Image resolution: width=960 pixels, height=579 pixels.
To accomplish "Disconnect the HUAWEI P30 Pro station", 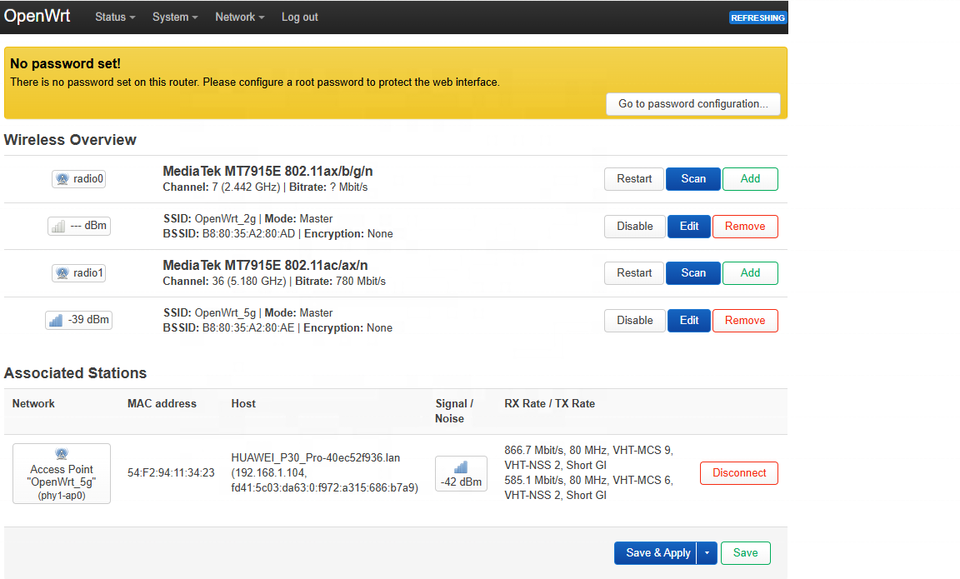I will (x=739, y=473).
